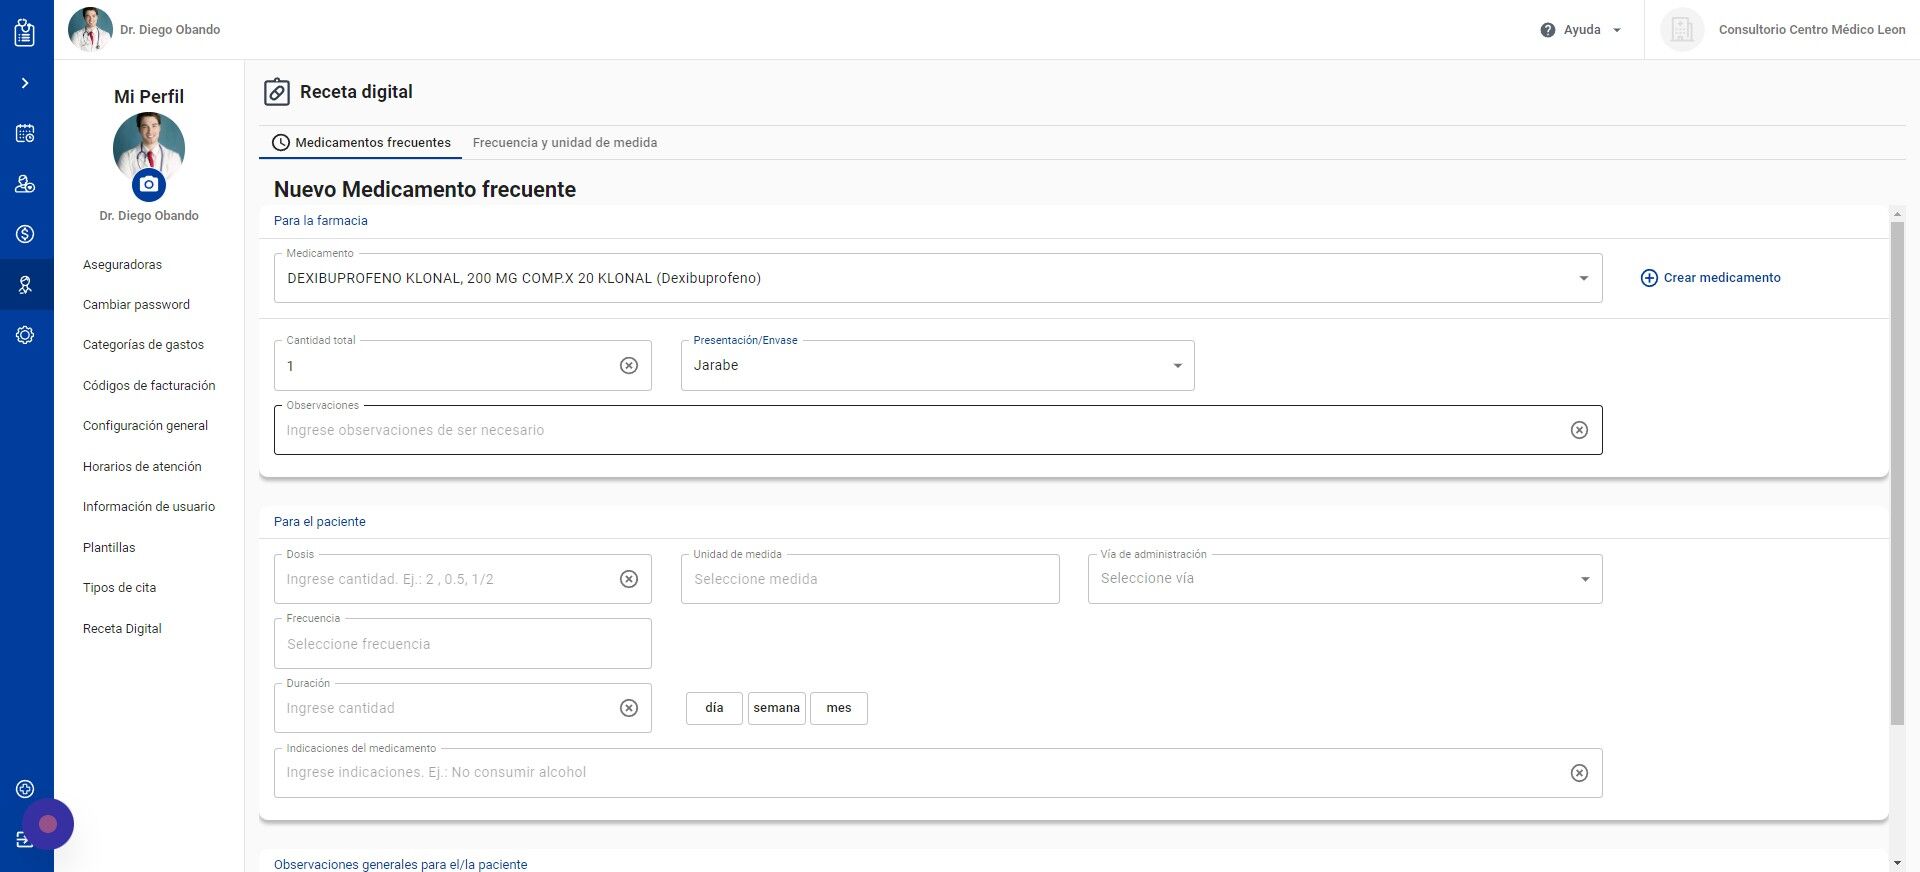
Task: Click the logout icon at sidebar bottom
Action: (x=25, y=839)
